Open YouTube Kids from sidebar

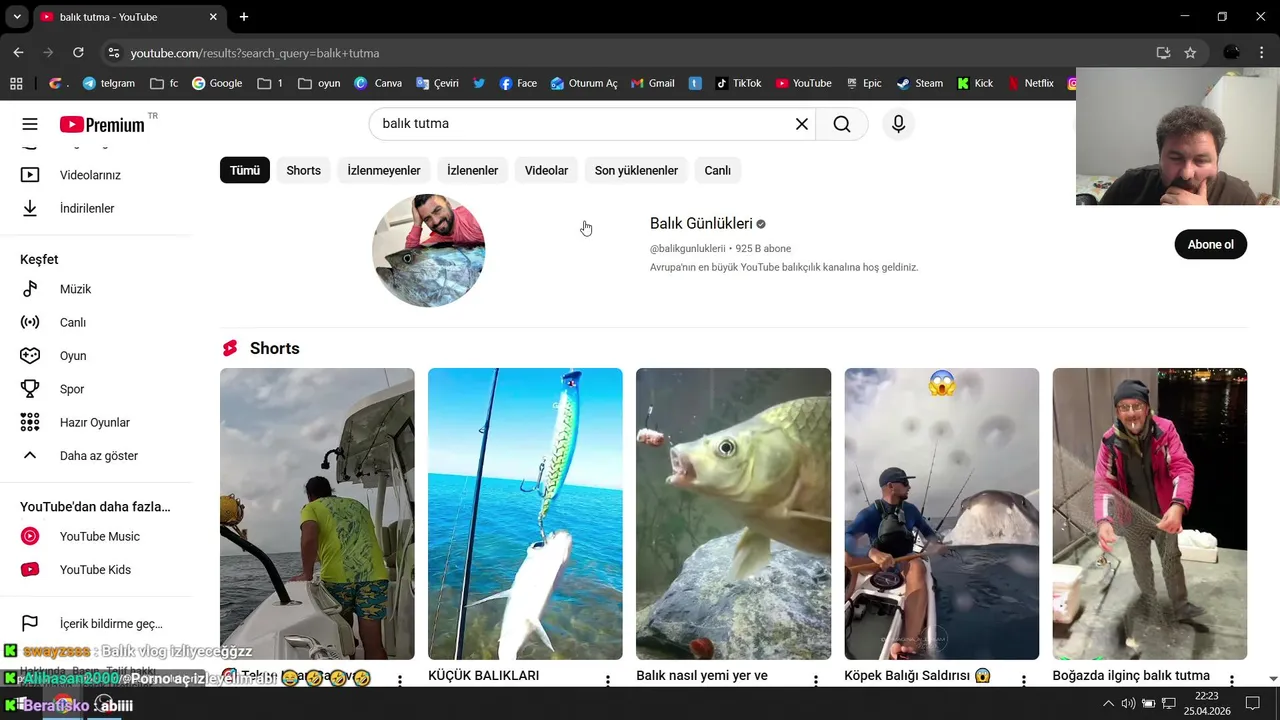(96, 570)
